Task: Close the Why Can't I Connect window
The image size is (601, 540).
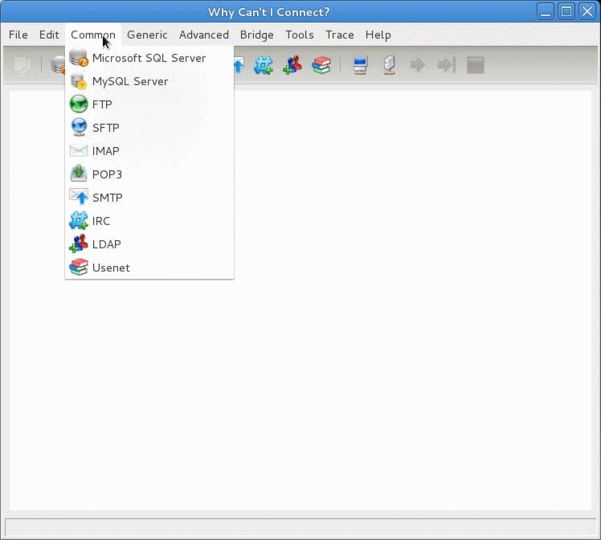Action: [587, 11]
